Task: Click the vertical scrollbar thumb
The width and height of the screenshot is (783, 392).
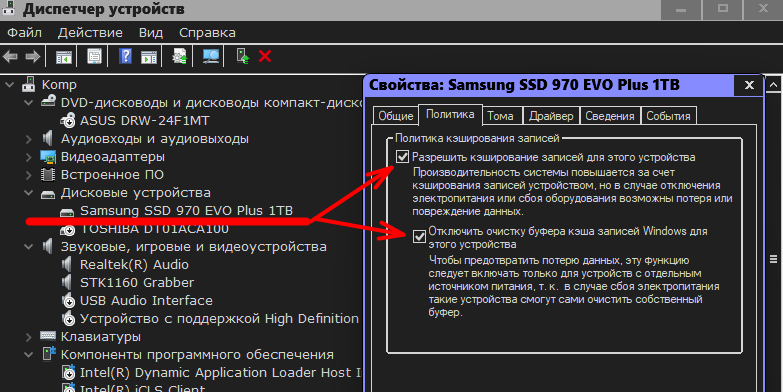Action: click(x=773, y=259)
